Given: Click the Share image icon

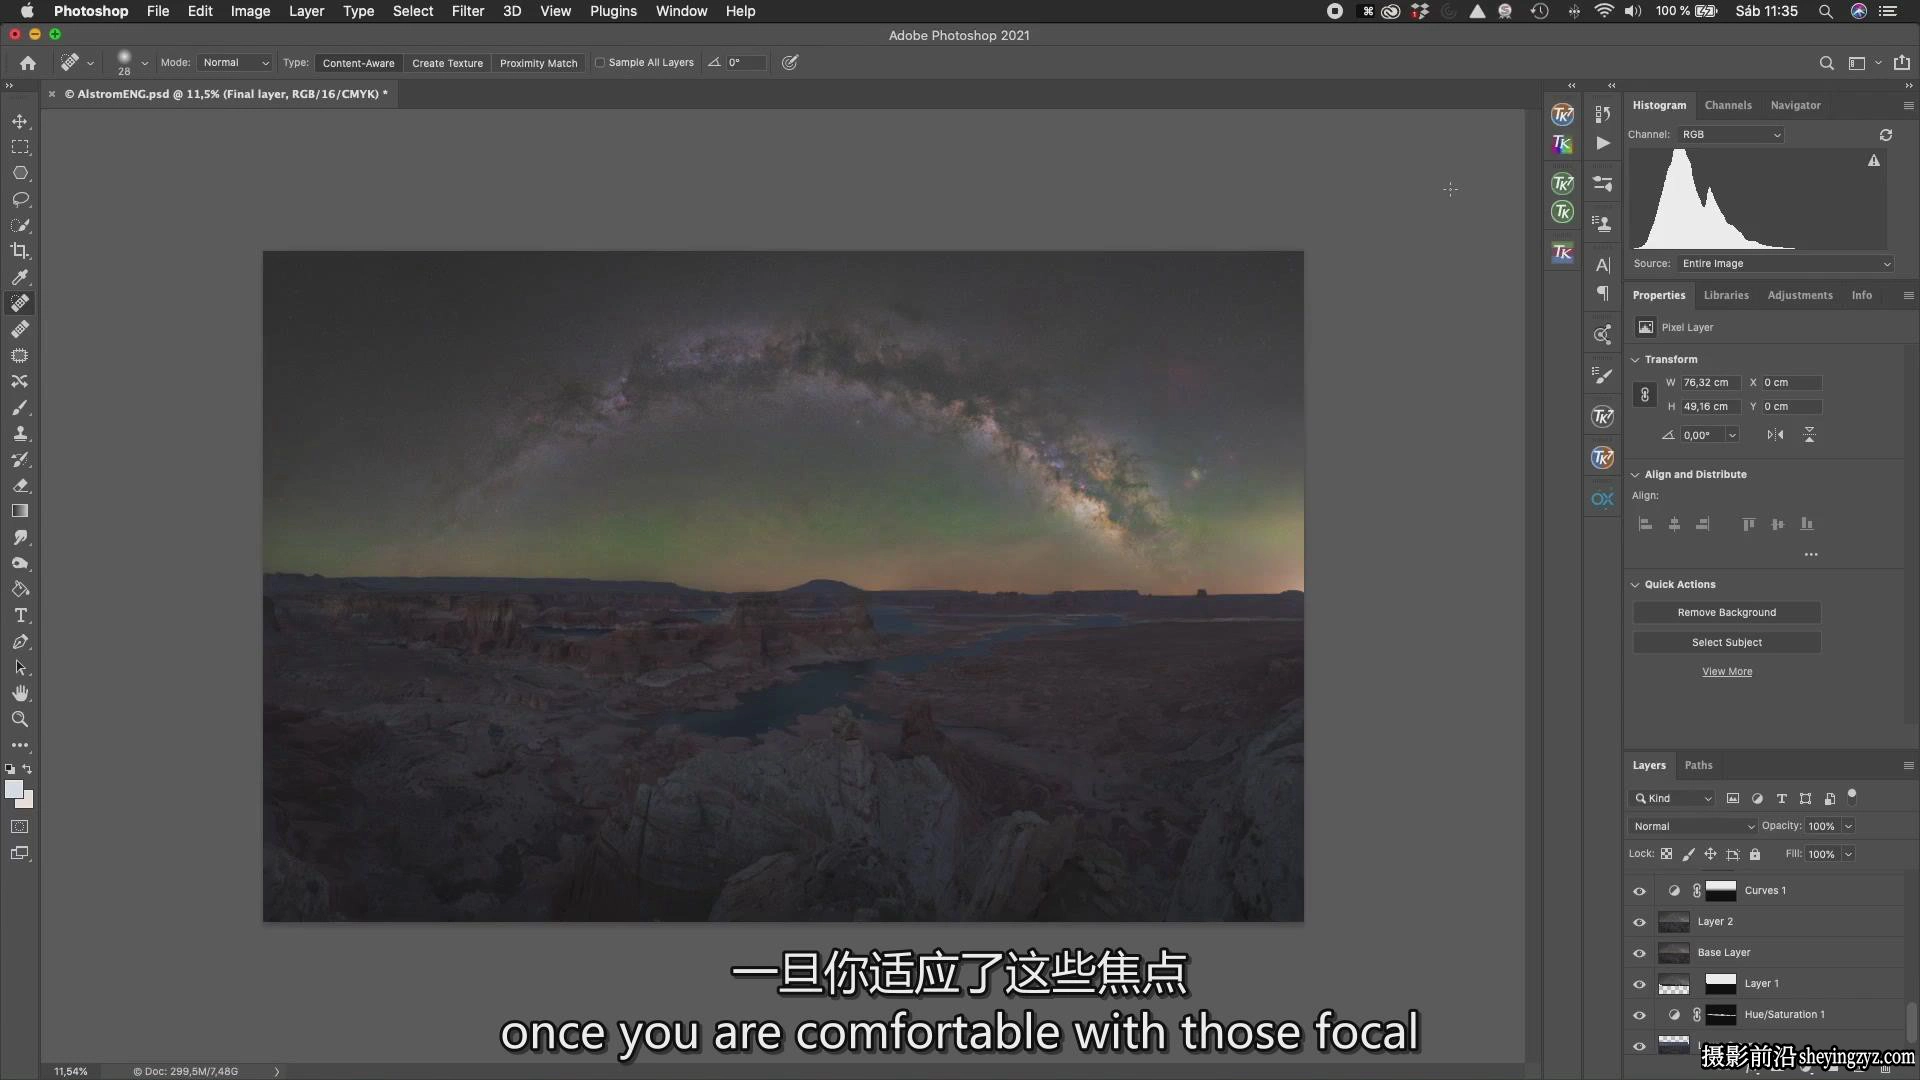Looking at the screenshot, I should point(1902,62).
